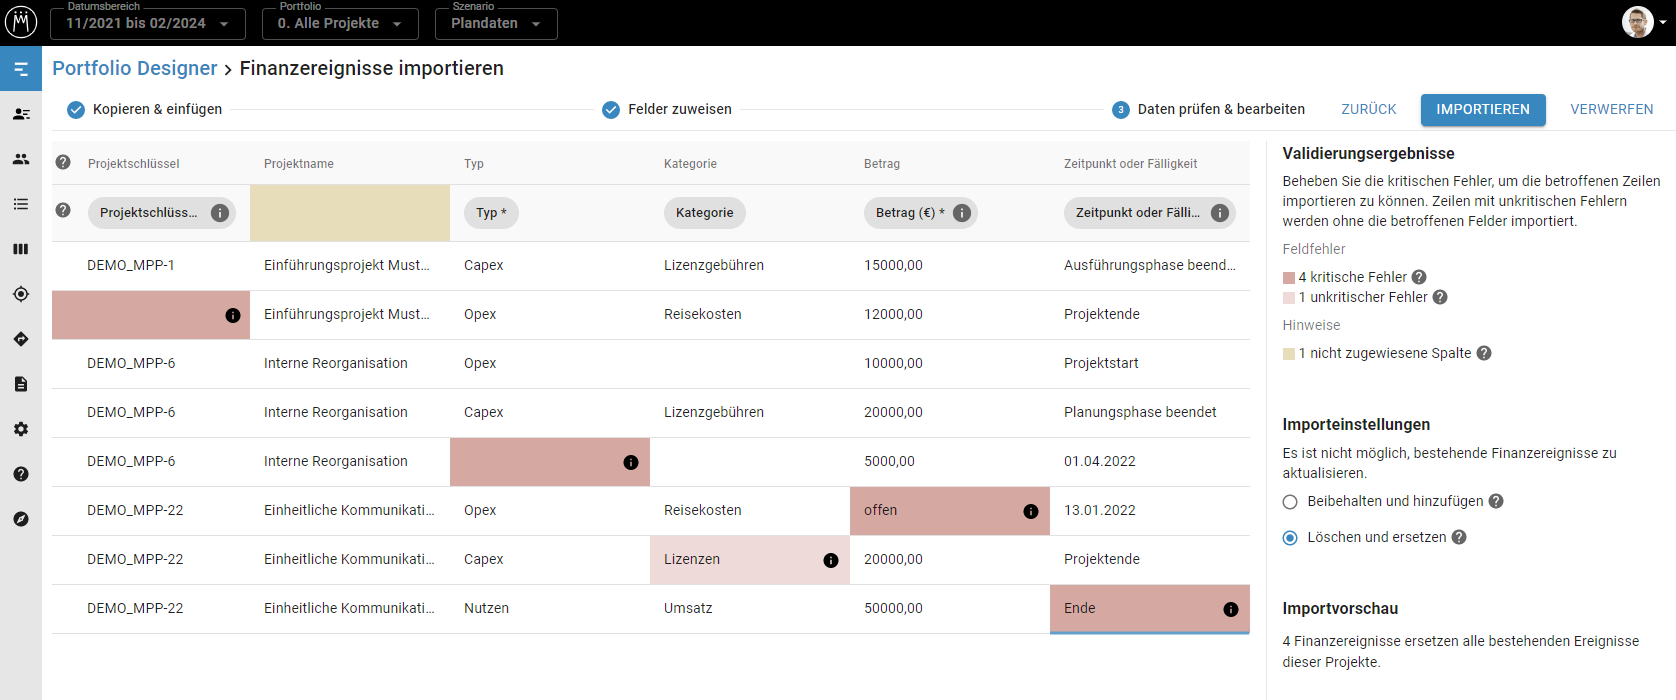Click the columns board icon in sidebar

click(x=21, y=249)
